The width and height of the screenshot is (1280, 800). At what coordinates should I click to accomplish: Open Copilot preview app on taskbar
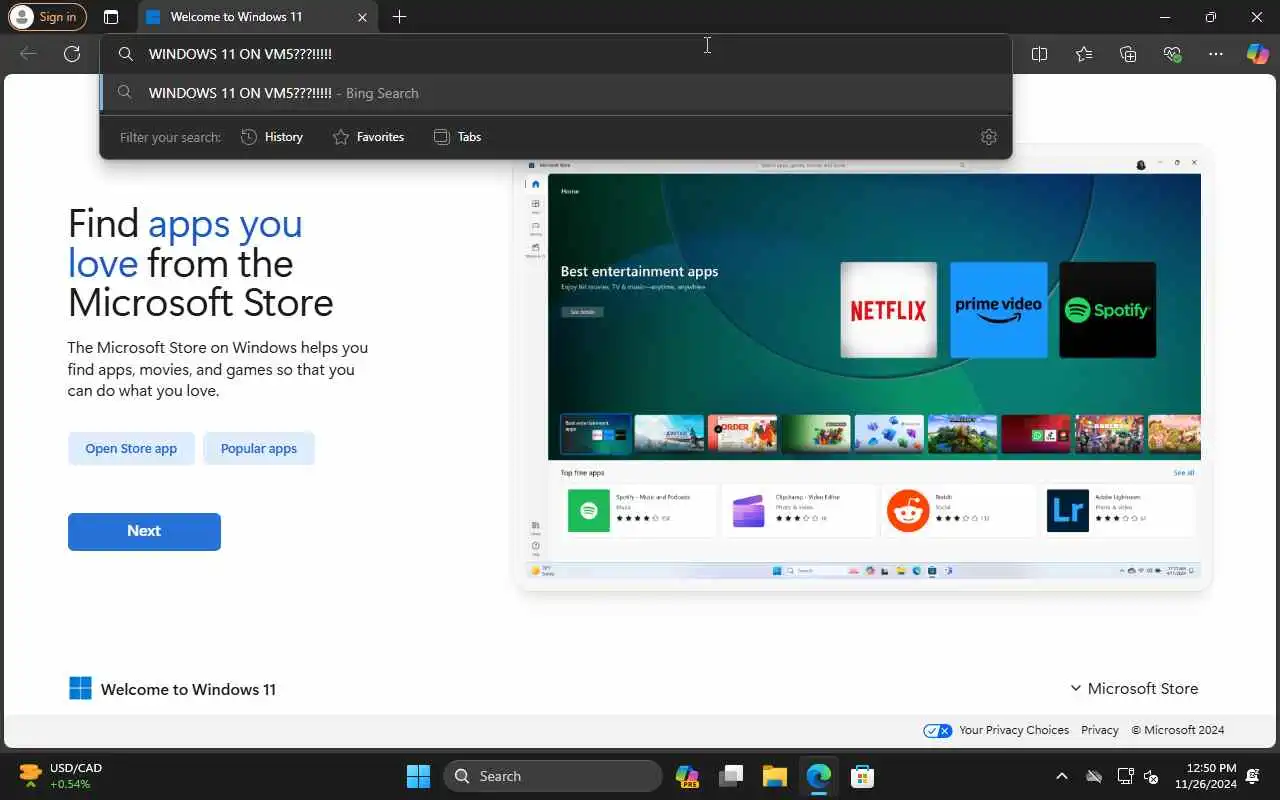687,776
